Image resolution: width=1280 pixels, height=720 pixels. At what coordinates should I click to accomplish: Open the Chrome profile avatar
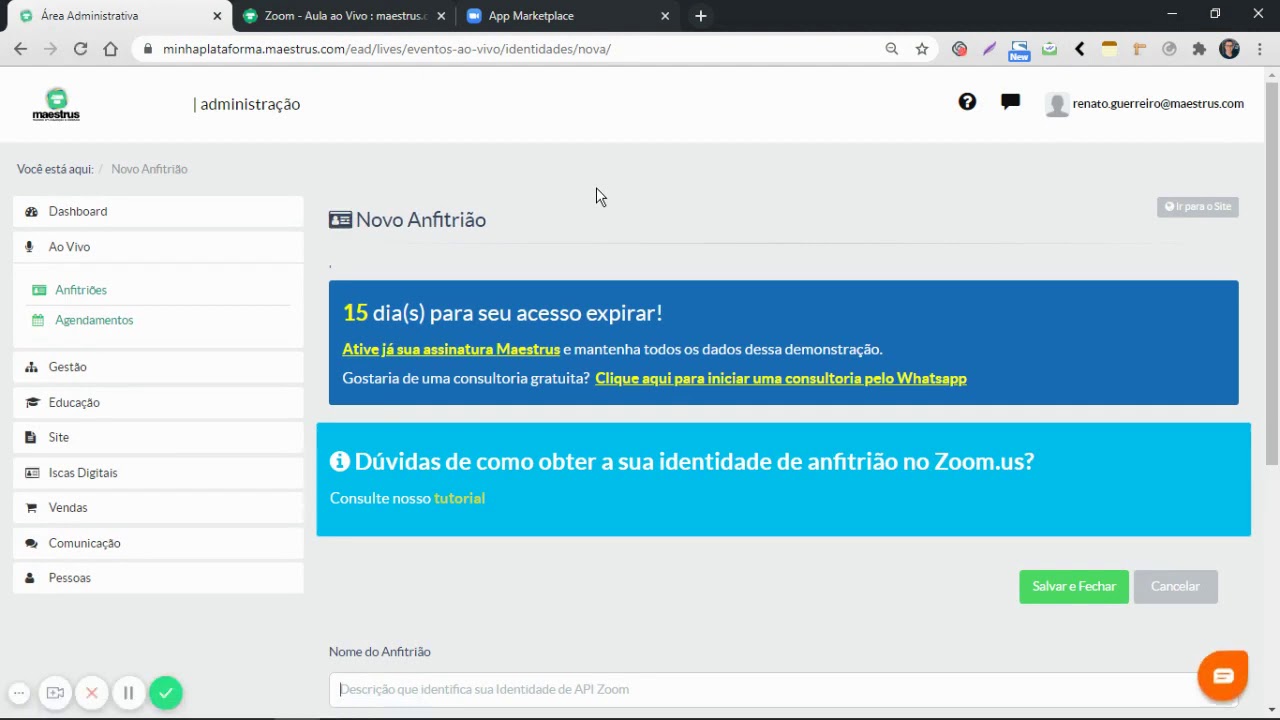tap(1230, 49)
